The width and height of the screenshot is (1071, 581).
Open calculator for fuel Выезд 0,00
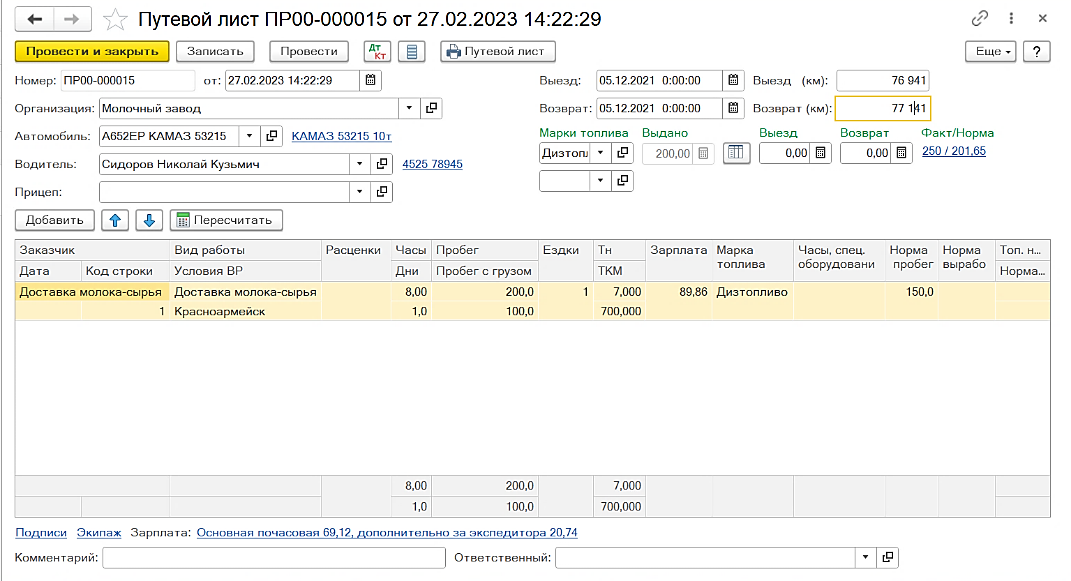pos(820,154)
